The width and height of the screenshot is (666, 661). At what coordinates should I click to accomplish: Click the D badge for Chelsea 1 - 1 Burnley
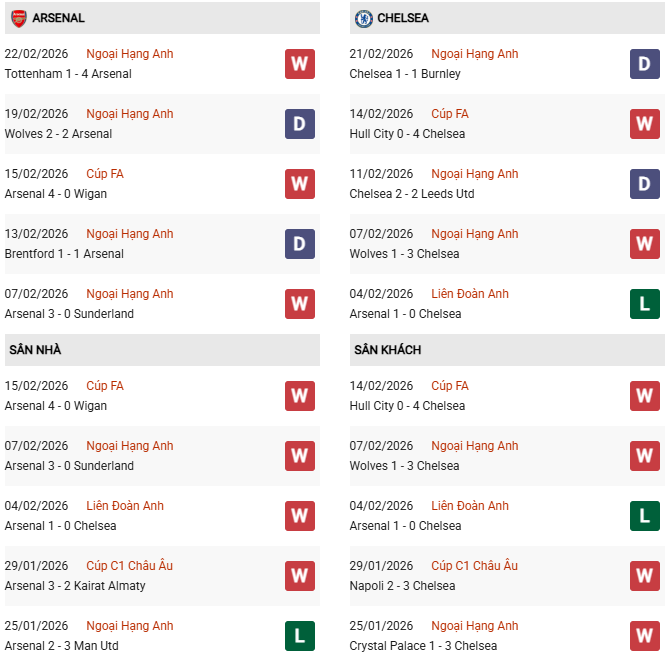644,64
